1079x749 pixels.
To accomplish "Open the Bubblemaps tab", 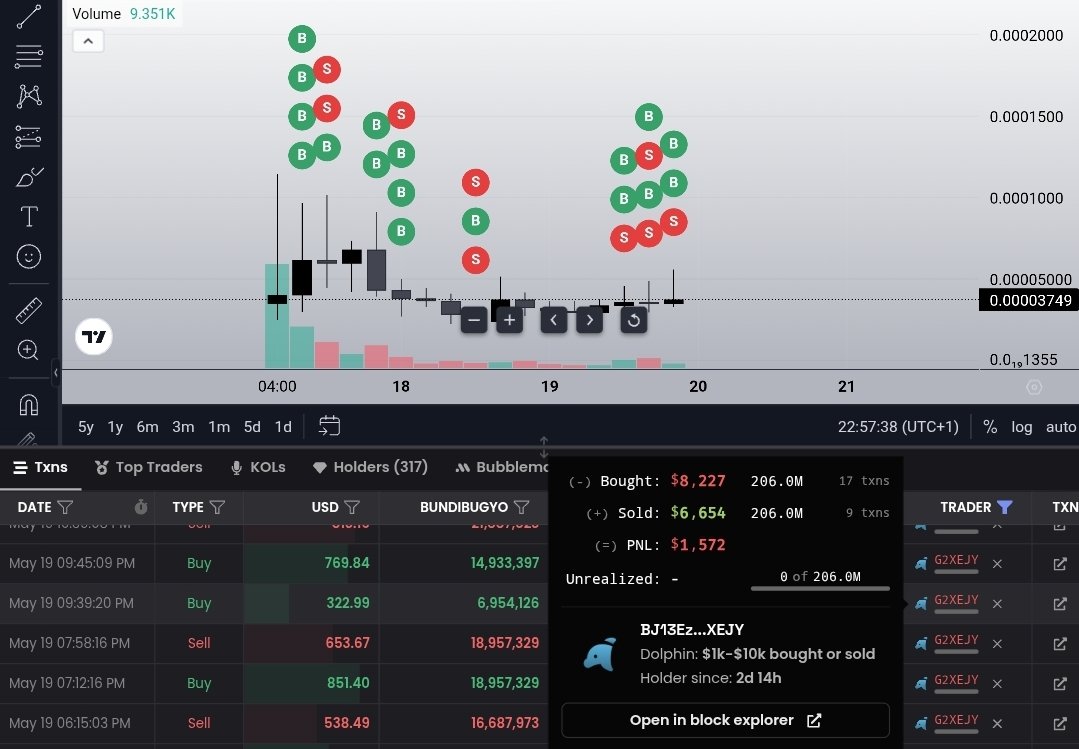I will (x=502, y=467).
